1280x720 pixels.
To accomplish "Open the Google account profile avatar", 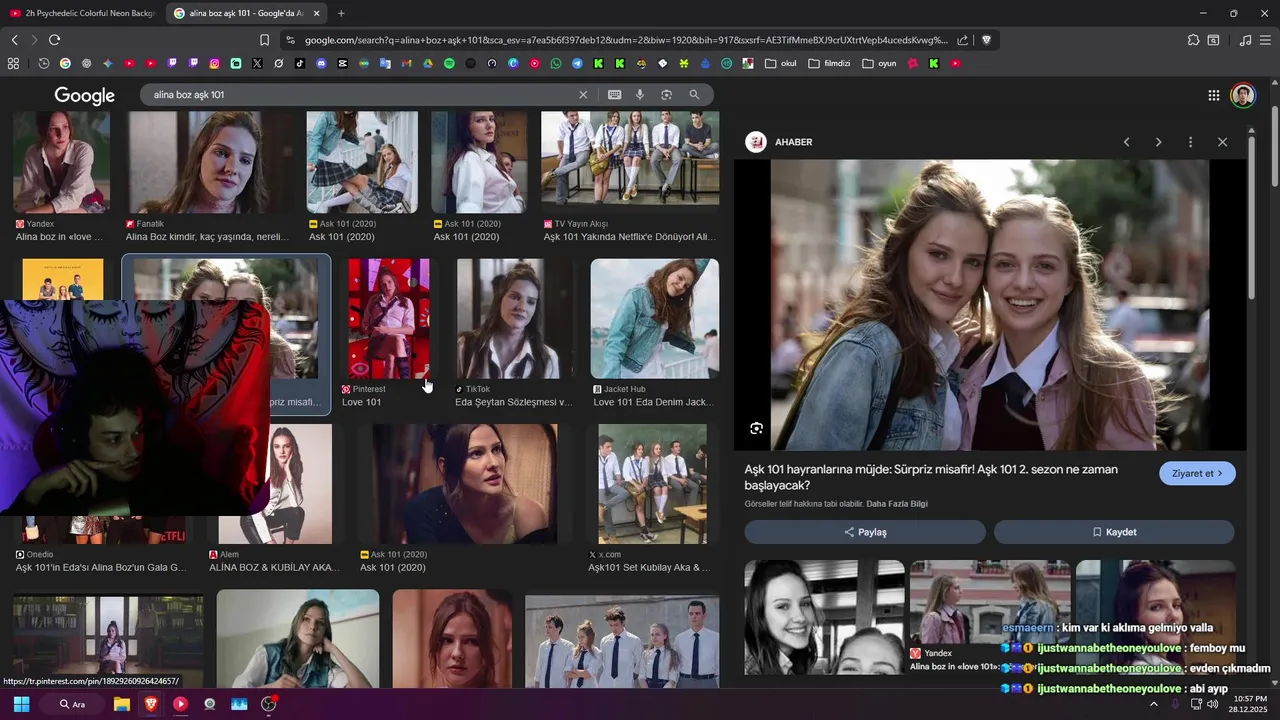I will pos(1243,95).
